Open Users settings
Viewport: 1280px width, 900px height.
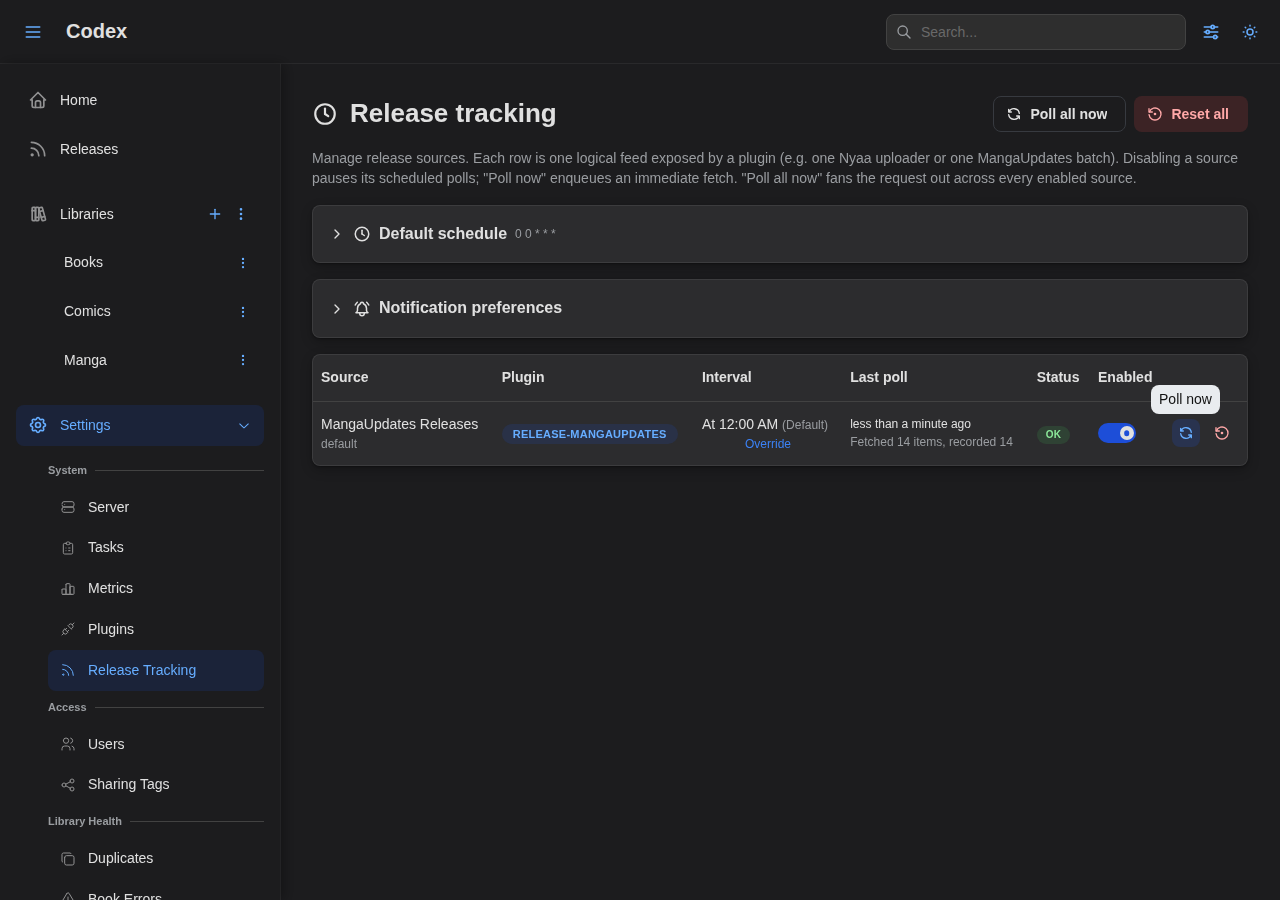click(156, 744)
